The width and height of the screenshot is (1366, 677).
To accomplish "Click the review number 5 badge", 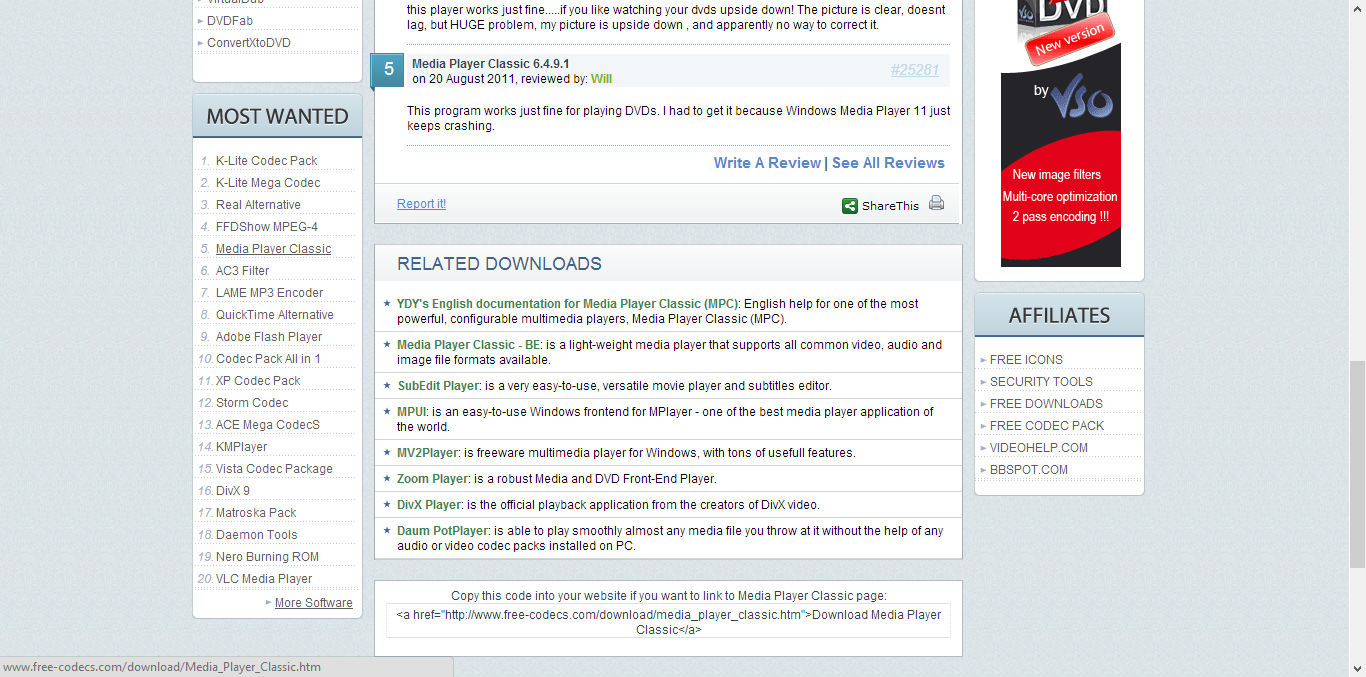I will pyautogui.click(x=388, y=70).
